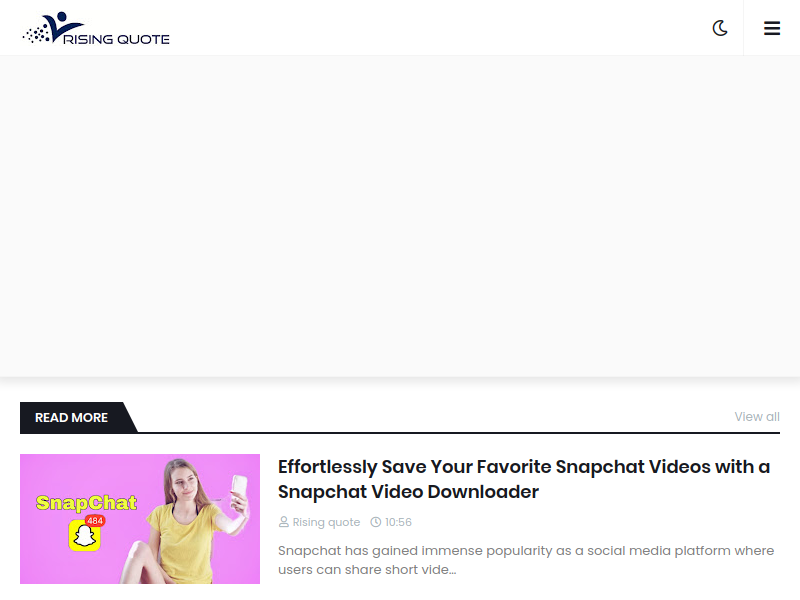Click the 10:56 post time

(x=398, y=522)
